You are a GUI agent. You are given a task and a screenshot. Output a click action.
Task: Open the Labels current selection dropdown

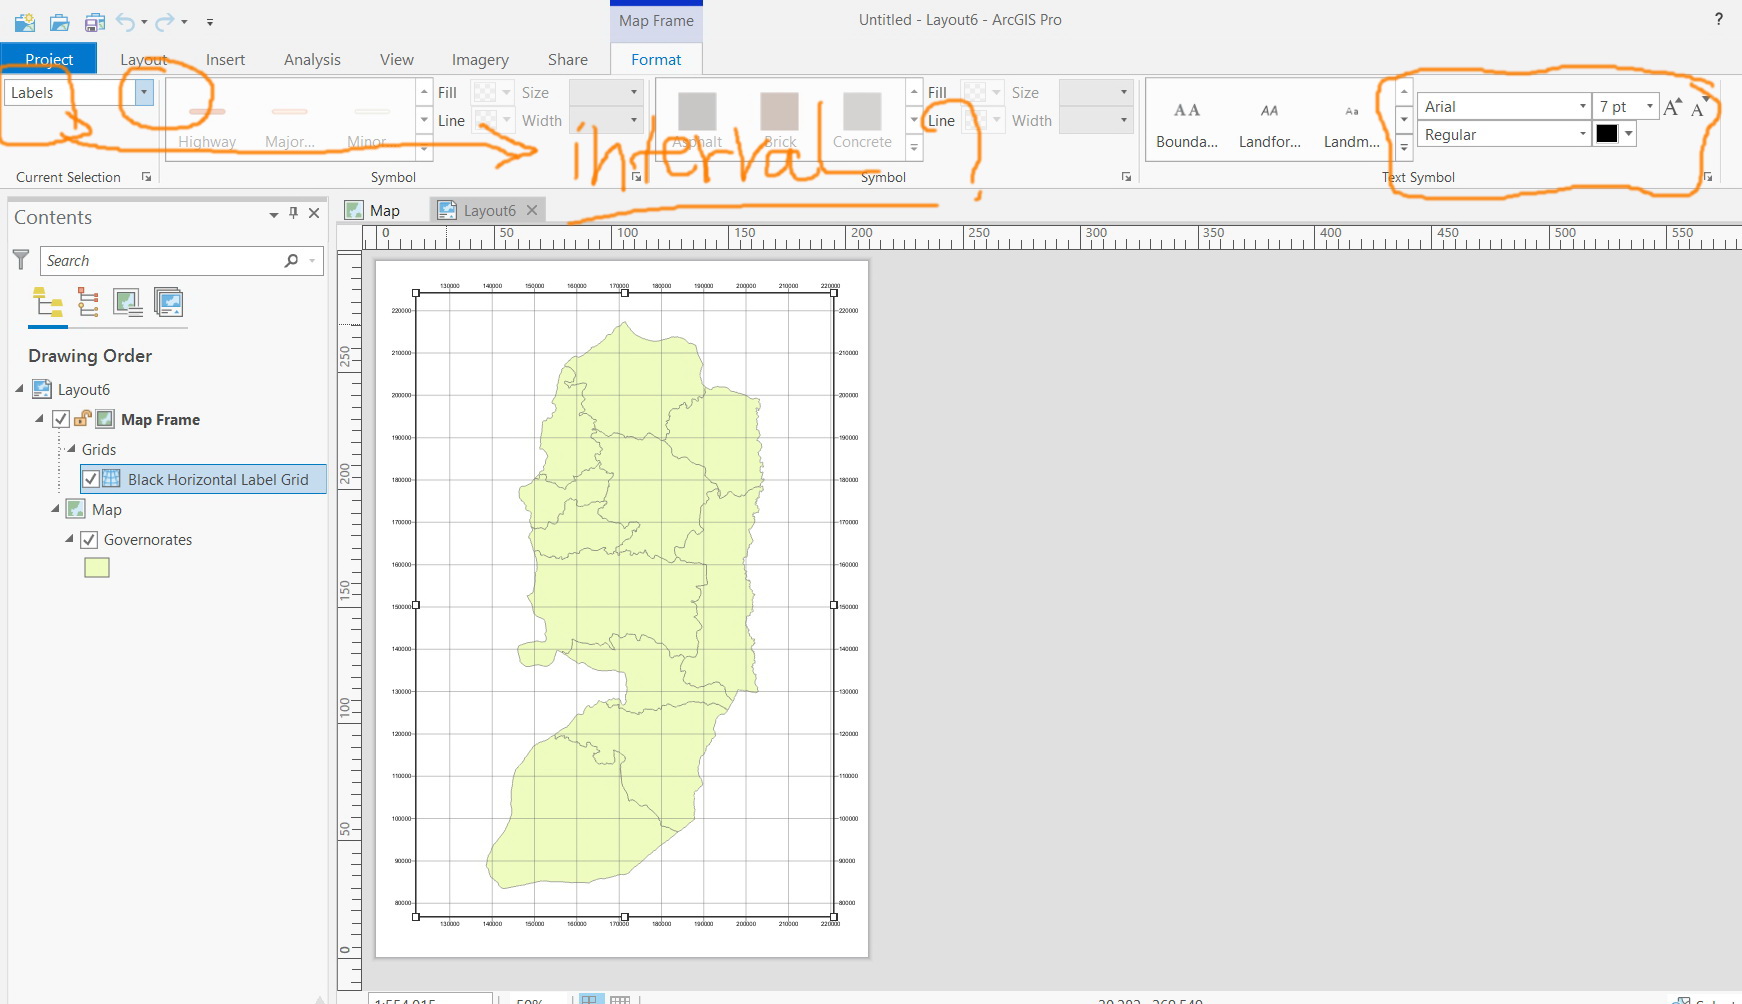144,93
